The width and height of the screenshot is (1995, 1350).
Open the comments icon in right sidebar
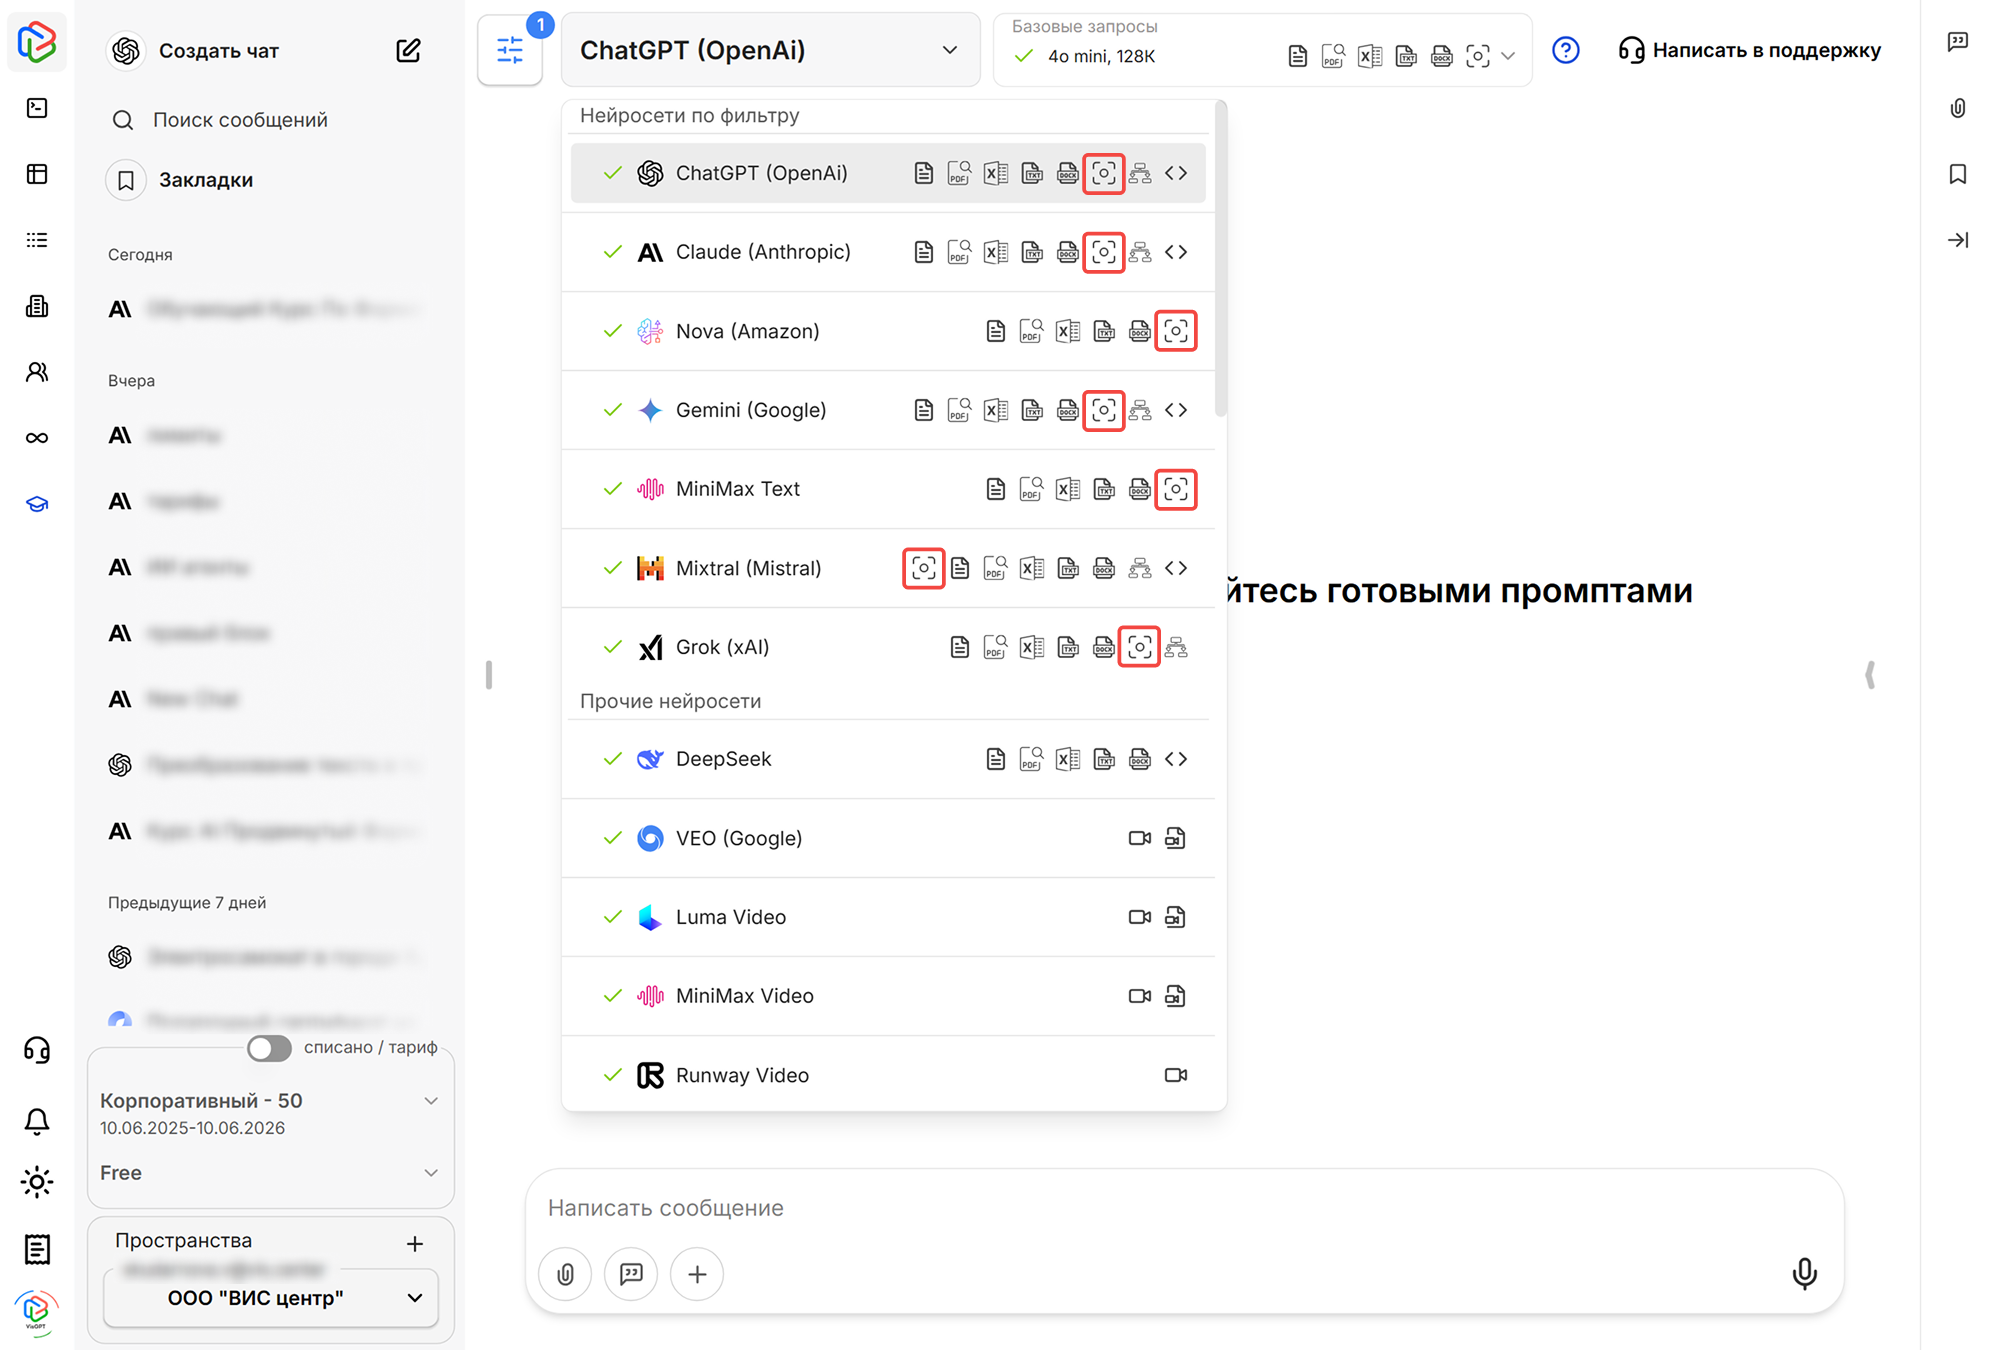(x=1958, y=42)
